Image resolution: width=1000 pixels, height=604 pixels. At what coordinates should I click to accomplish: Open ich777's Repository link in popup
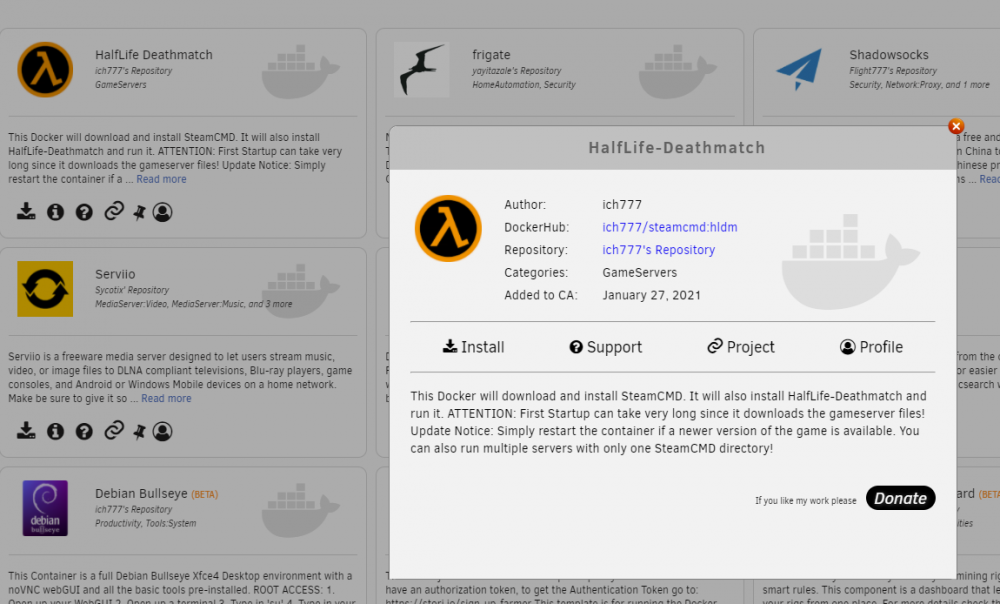(658, 250)
